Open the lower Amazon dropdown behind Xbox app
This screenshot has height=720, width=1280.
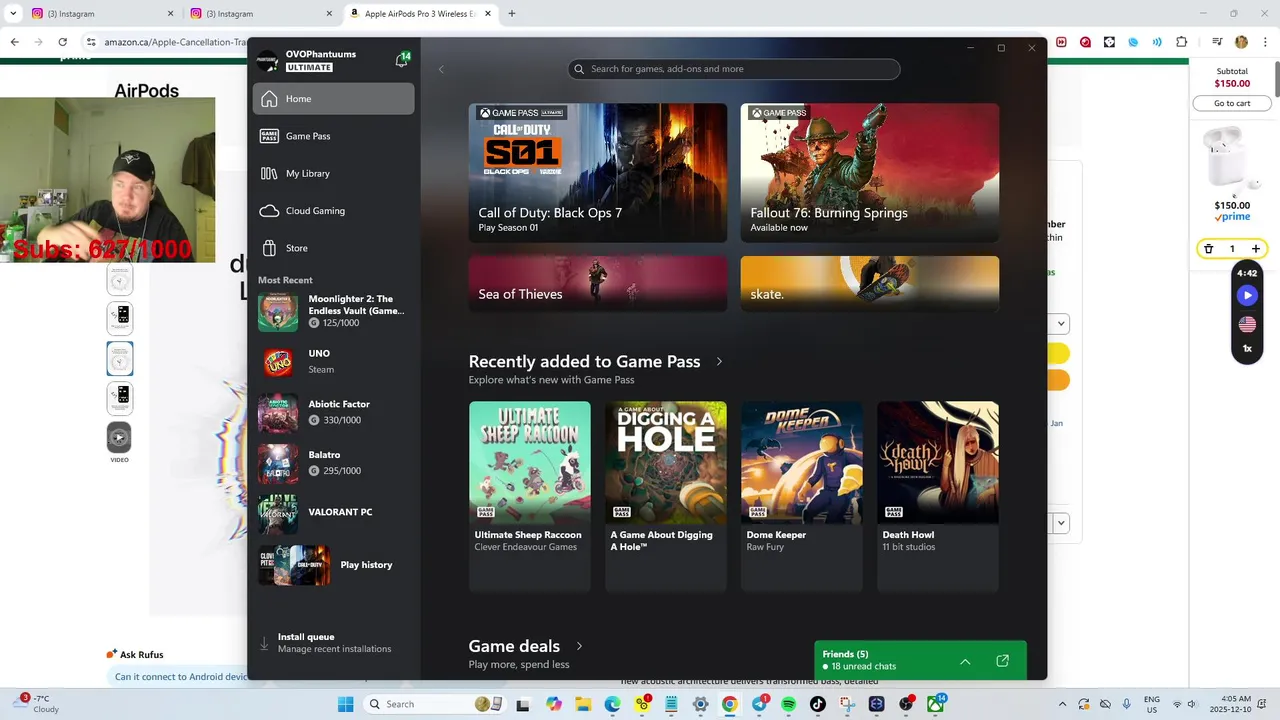(1060, 523)
